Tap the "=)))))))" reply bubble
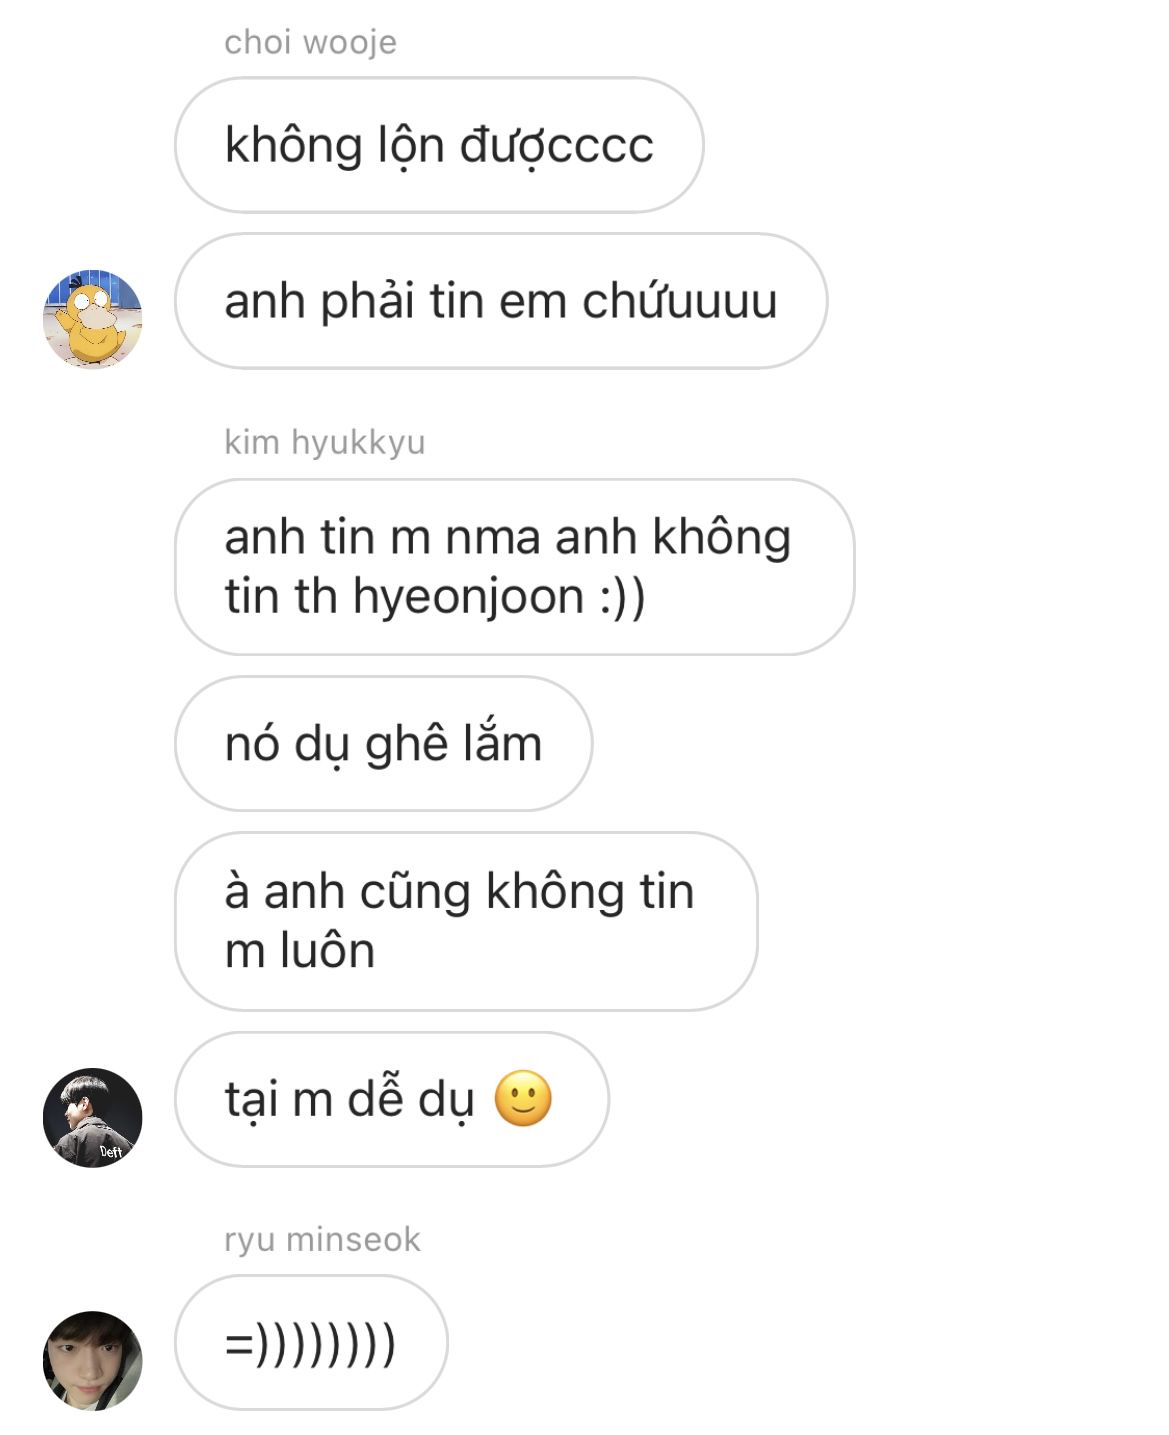 coord(311,1343)
